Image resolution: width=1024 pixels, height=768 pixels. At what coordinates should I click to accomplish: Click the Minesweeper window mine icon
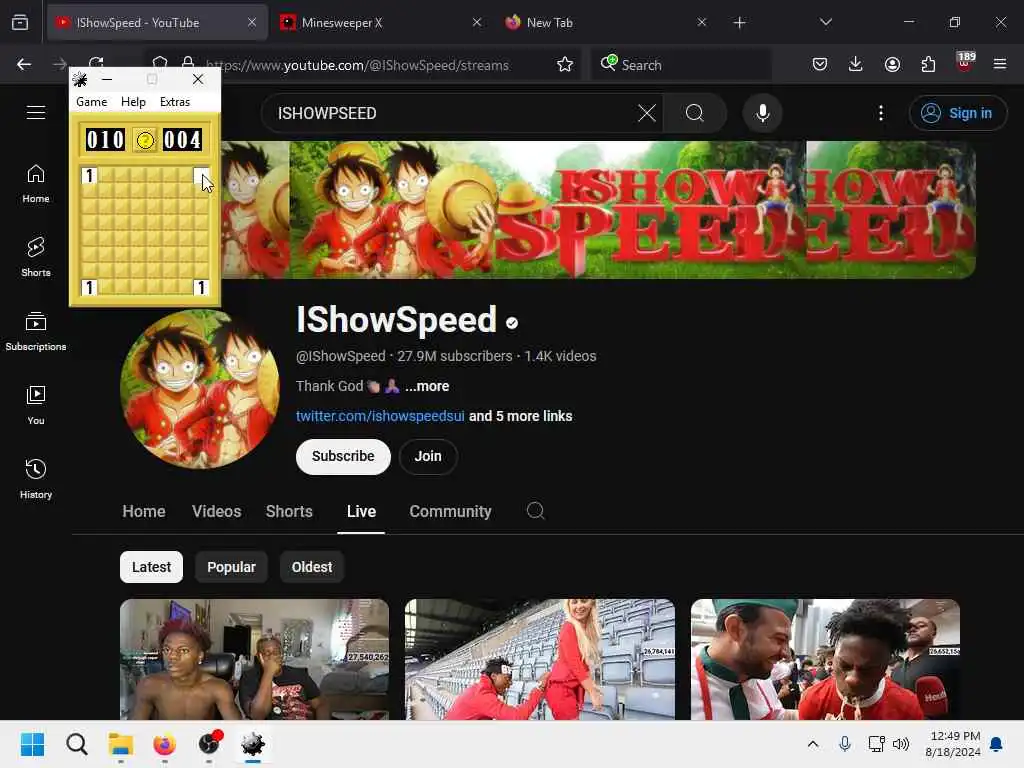[80, 80]
